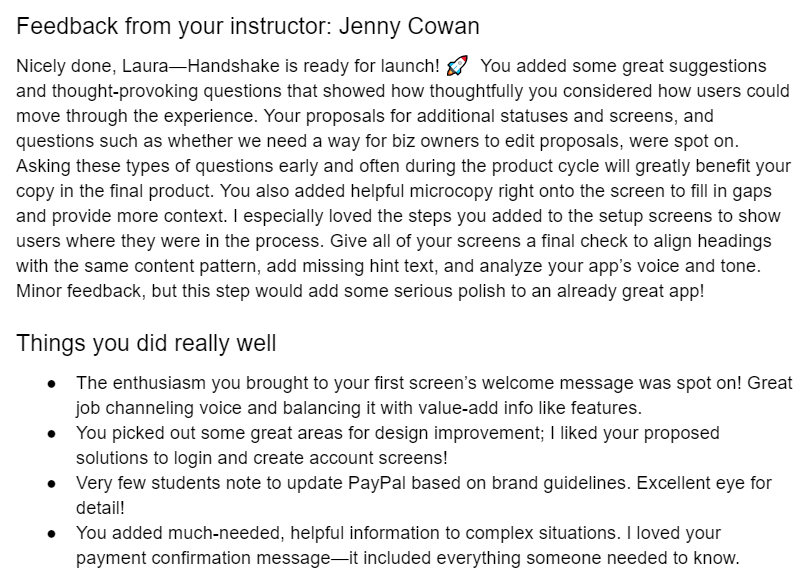Click the words 'Excellent eye for' text
Image resolution: width=812 pixels, height=581 pixels.
coord(704,483)
